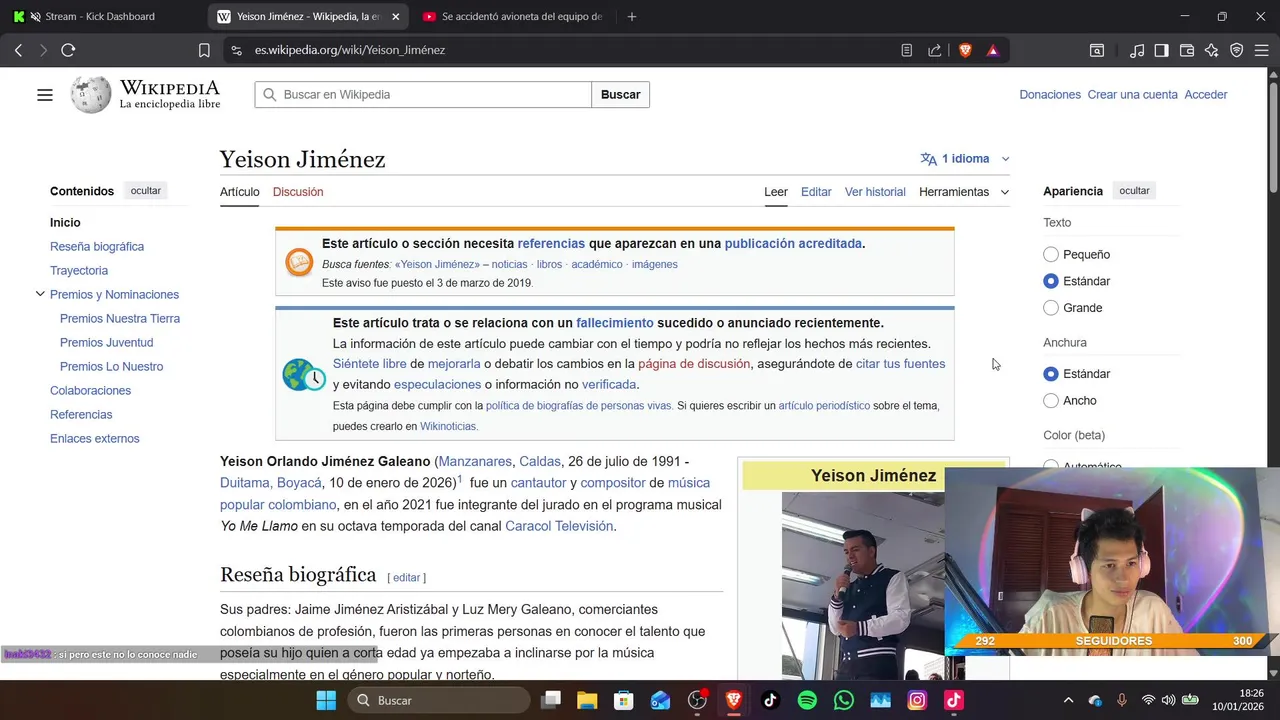Image resolution: width=1280 pixels, height=720 pixels.
Task: Open Brave Rewards triangle icon
Action: (x=992, y=50)
